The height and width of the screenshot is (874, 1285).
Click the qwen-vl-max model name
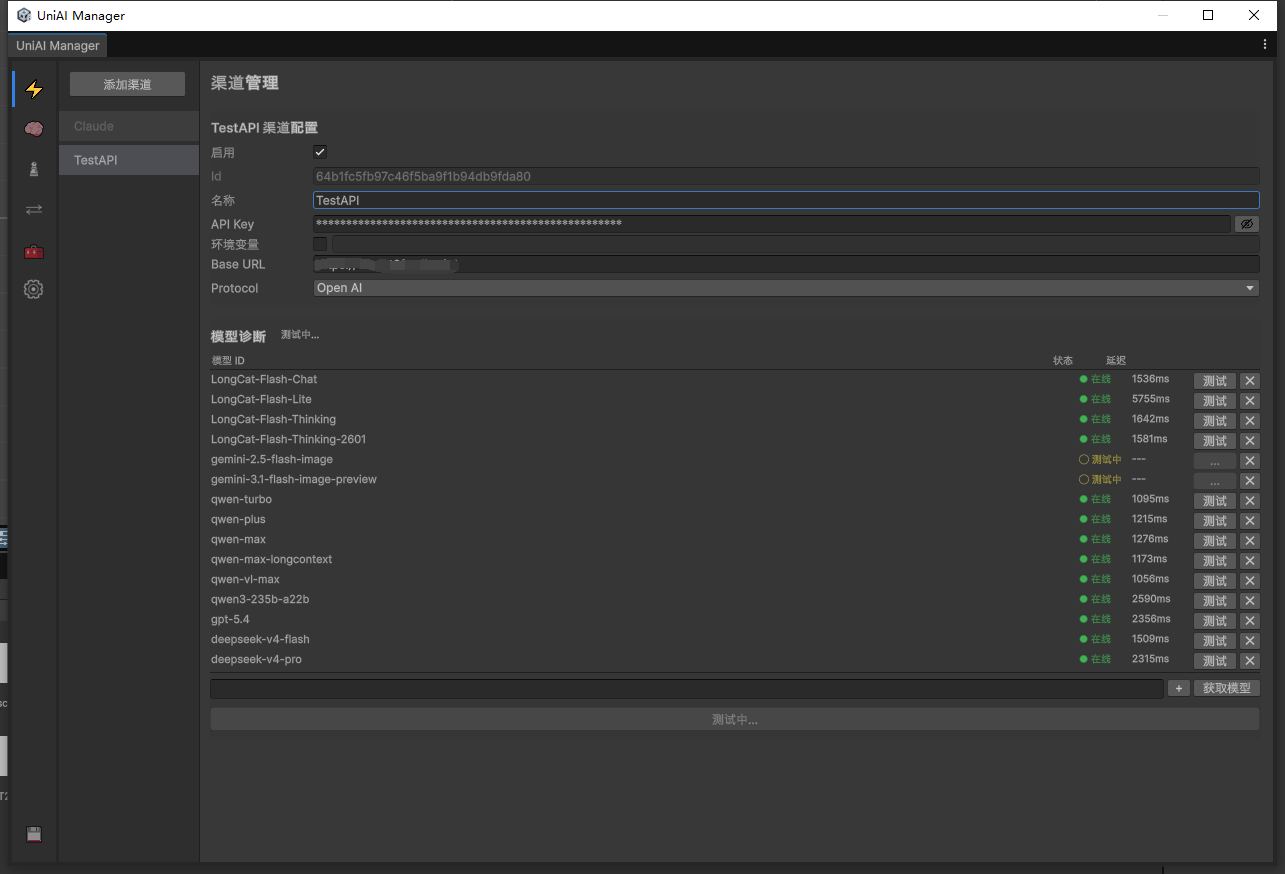pos(245,579)
